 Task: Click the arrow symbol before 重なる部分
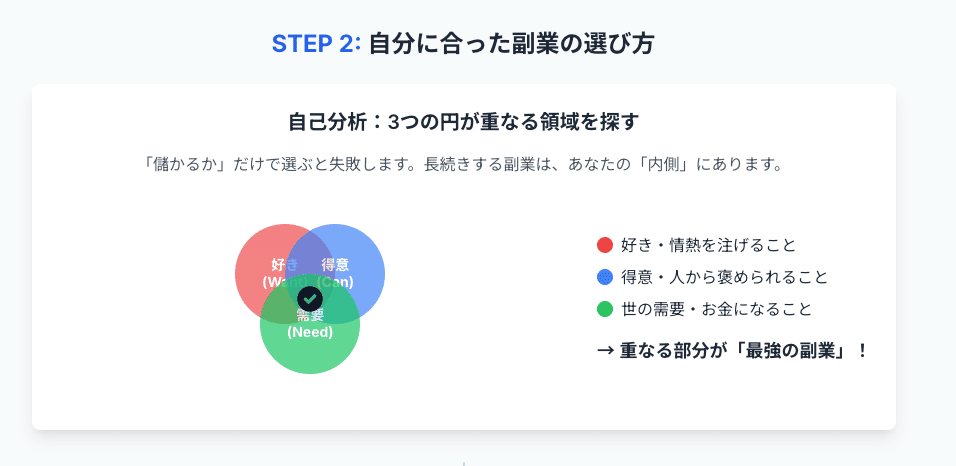click(604, 350)
